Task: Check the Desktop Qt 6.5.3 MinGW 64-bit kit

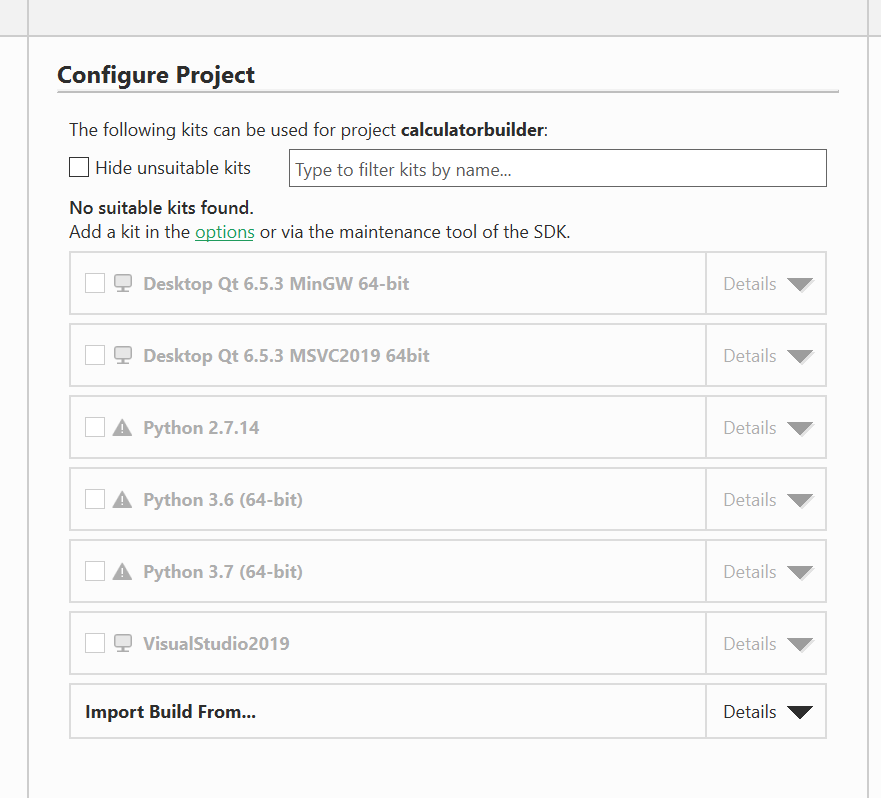Action: coord(95,283)
